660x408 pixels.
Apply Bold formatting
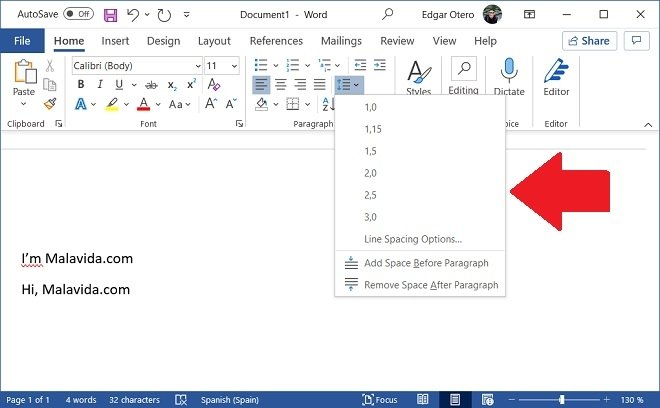80,85
